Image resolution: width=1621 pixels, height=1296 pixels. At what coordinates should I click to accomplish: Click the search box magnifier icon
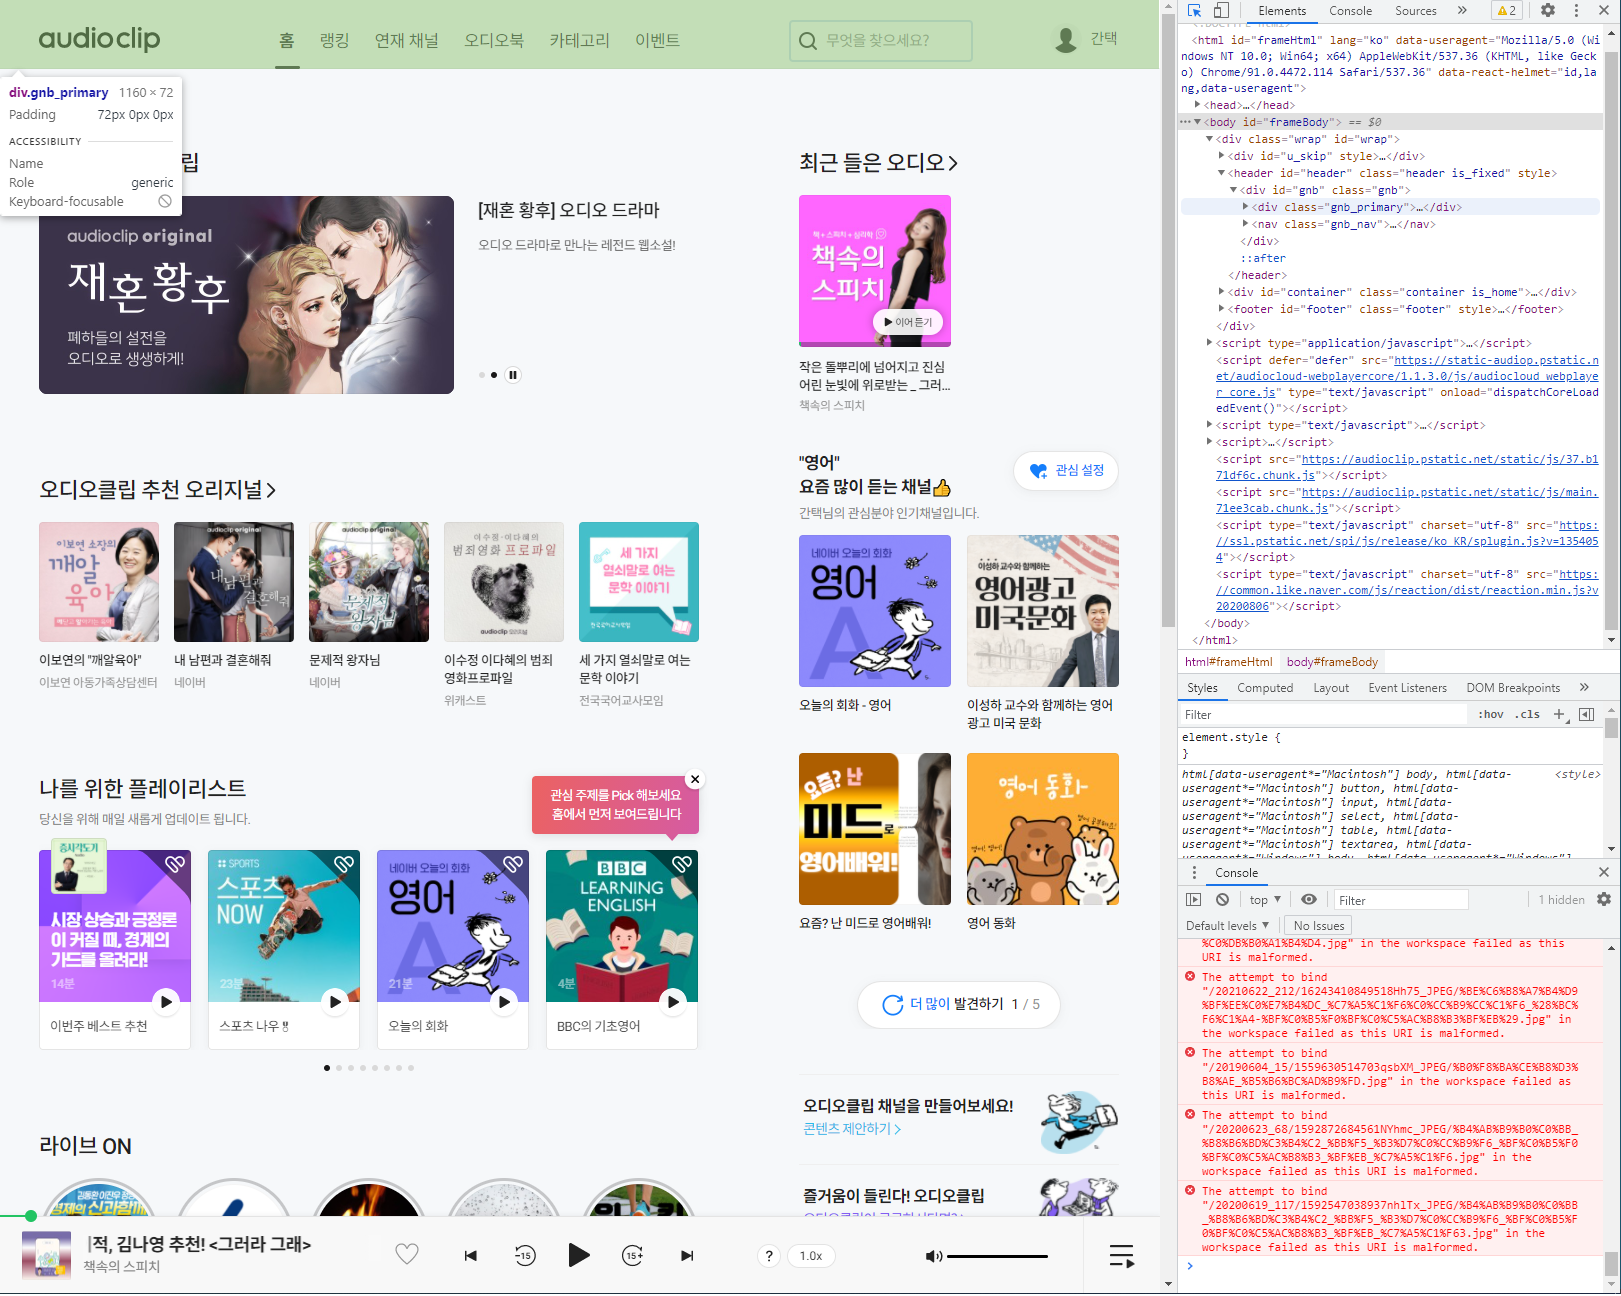(x=808, y=41)
